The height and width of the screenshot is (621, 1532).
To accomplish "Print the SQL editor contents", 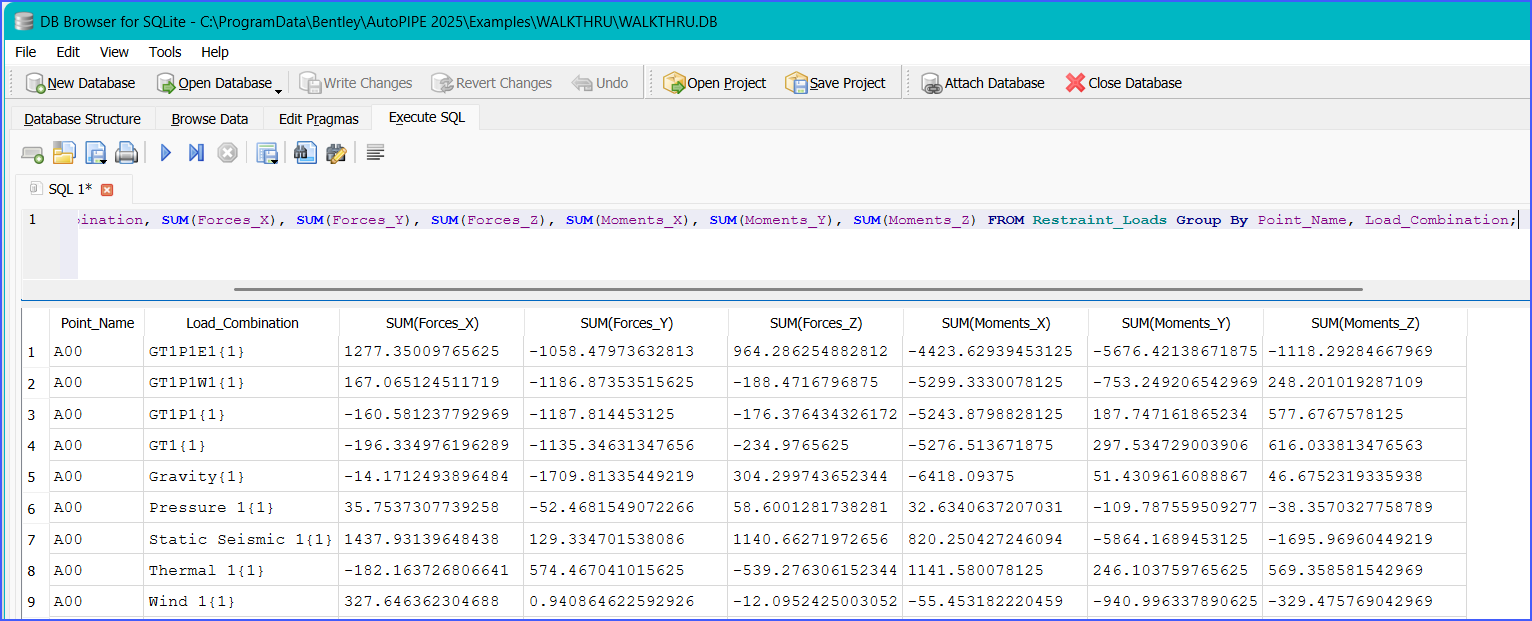I will point(126,153).
